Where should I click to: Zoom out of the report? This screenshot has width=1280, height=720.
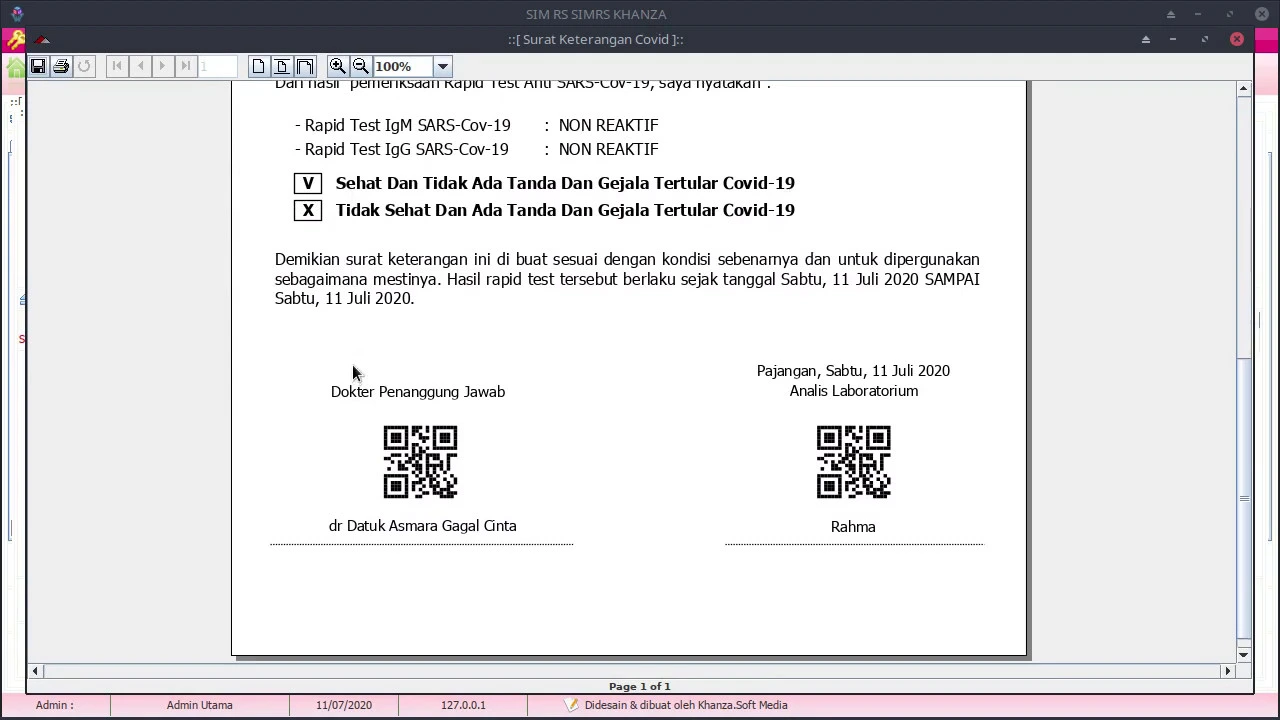point(361,66)
